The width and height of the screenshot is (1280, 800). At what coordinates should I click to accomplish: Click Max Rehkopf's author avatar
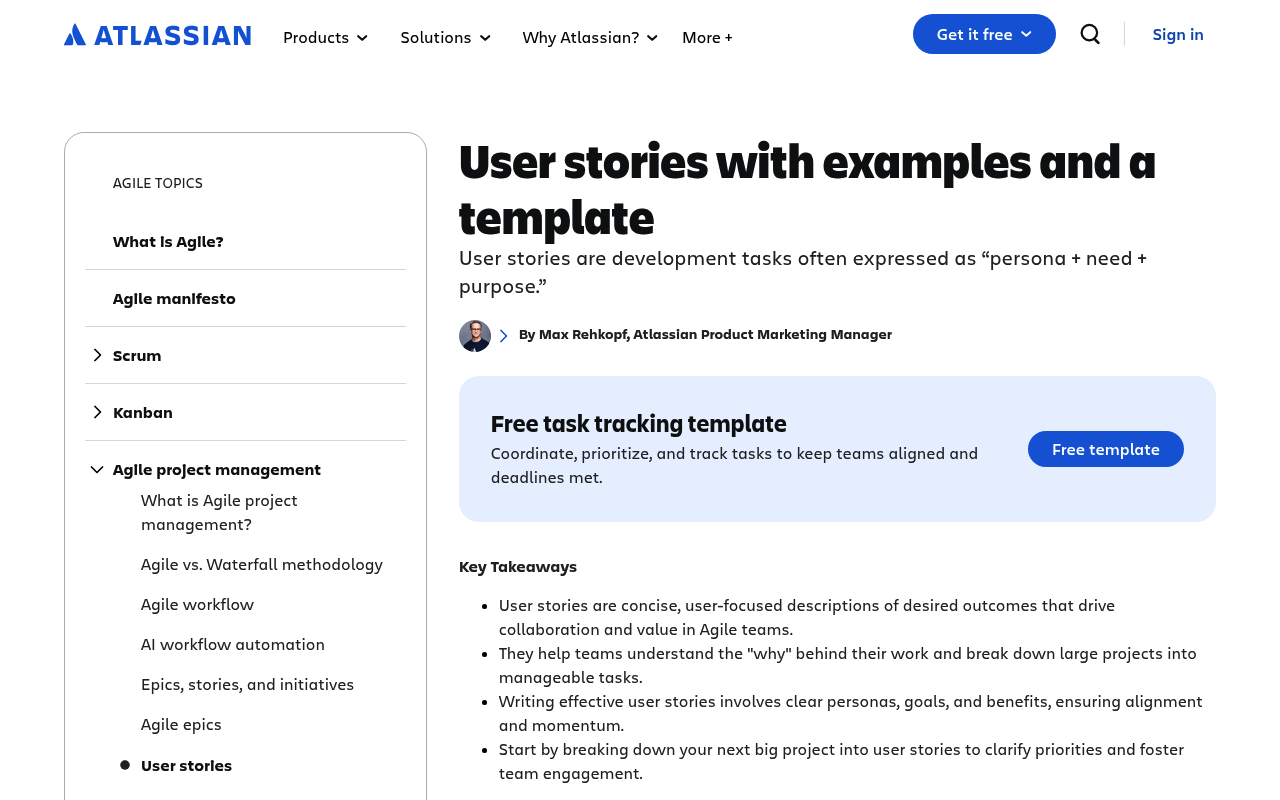[475, 336]
